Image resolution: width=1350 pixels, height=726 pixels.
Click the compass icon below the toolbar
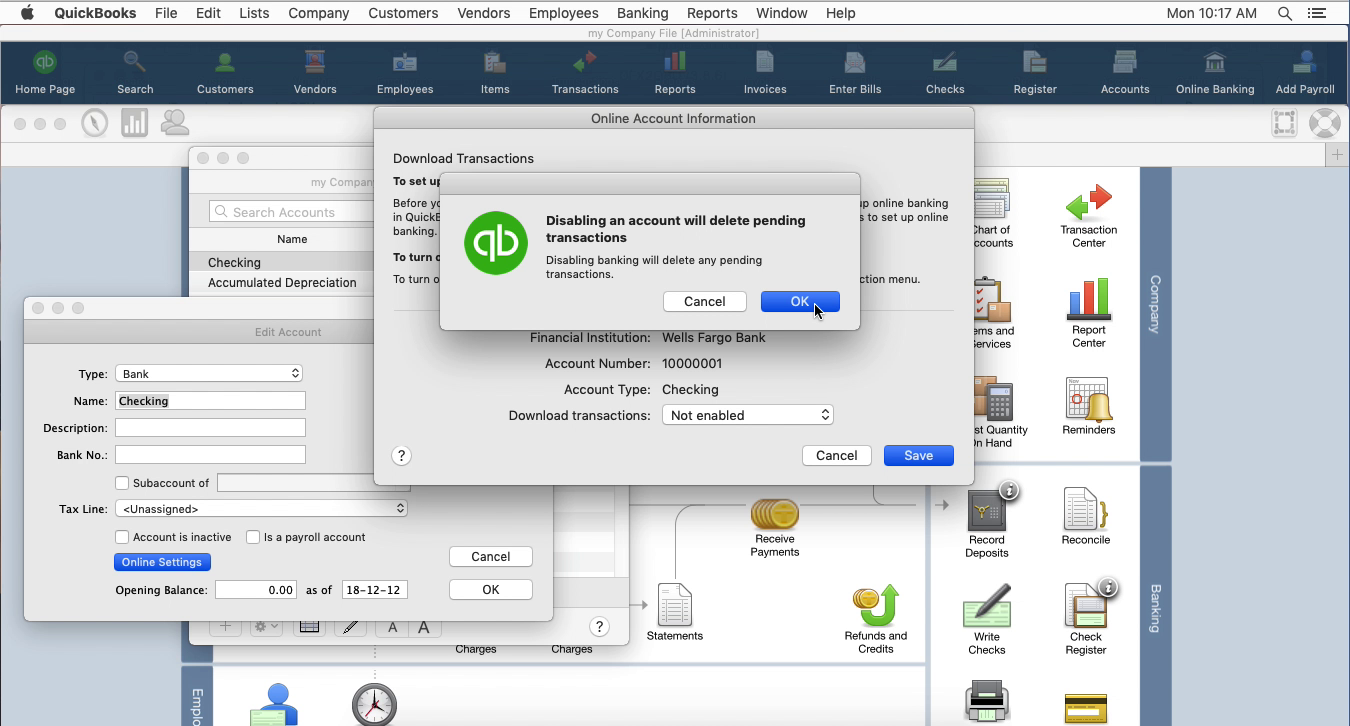coord(95,123)
